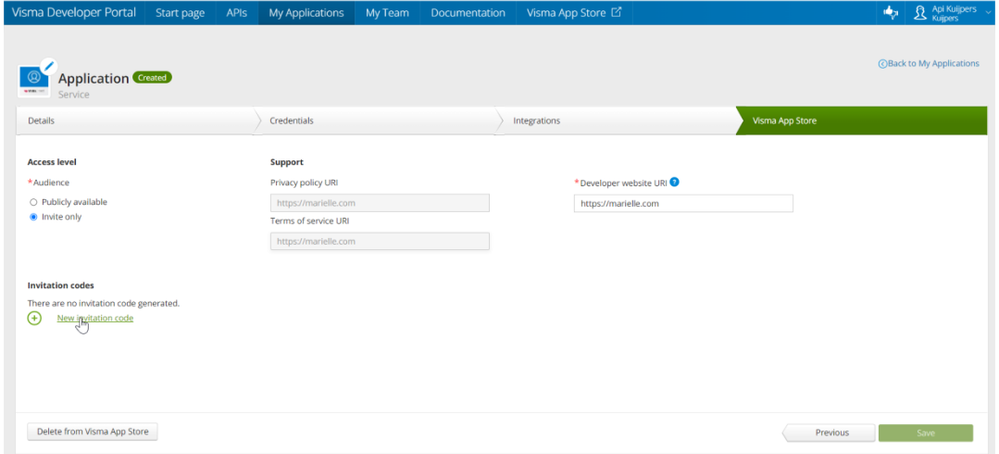Click the application logo edit pencil icon
Viewport: 999px width, 454px height.
(49, 66)
